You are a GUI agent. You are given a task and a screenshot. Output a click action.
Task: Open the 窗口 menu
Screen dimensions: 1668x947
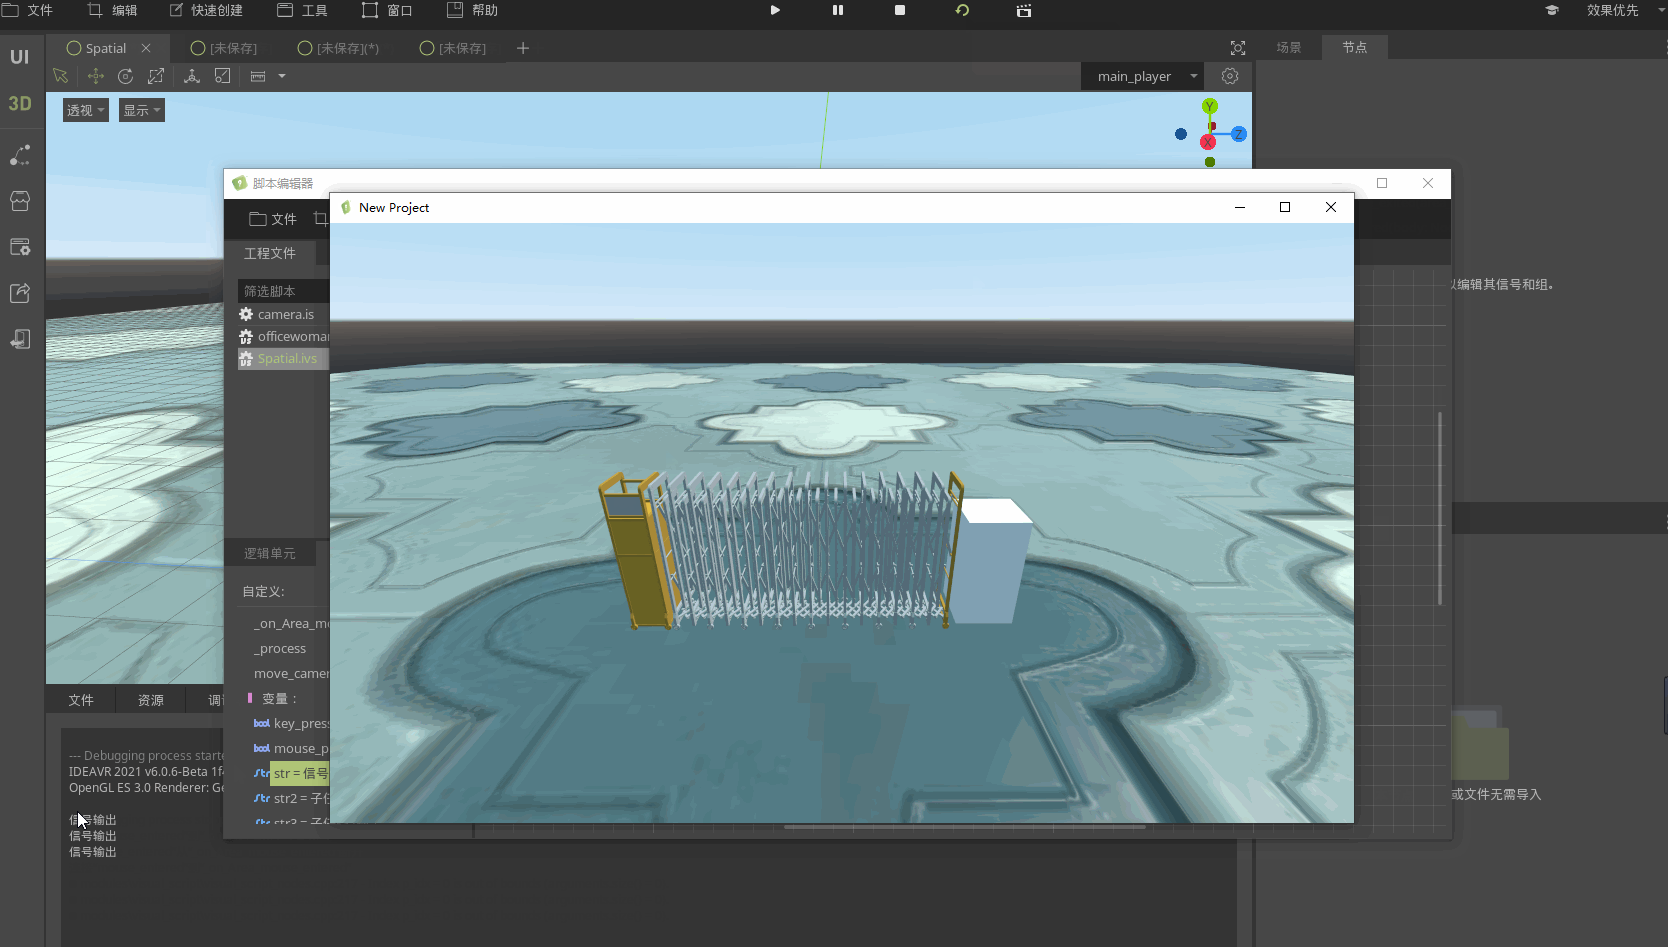[x=387, y=10]
